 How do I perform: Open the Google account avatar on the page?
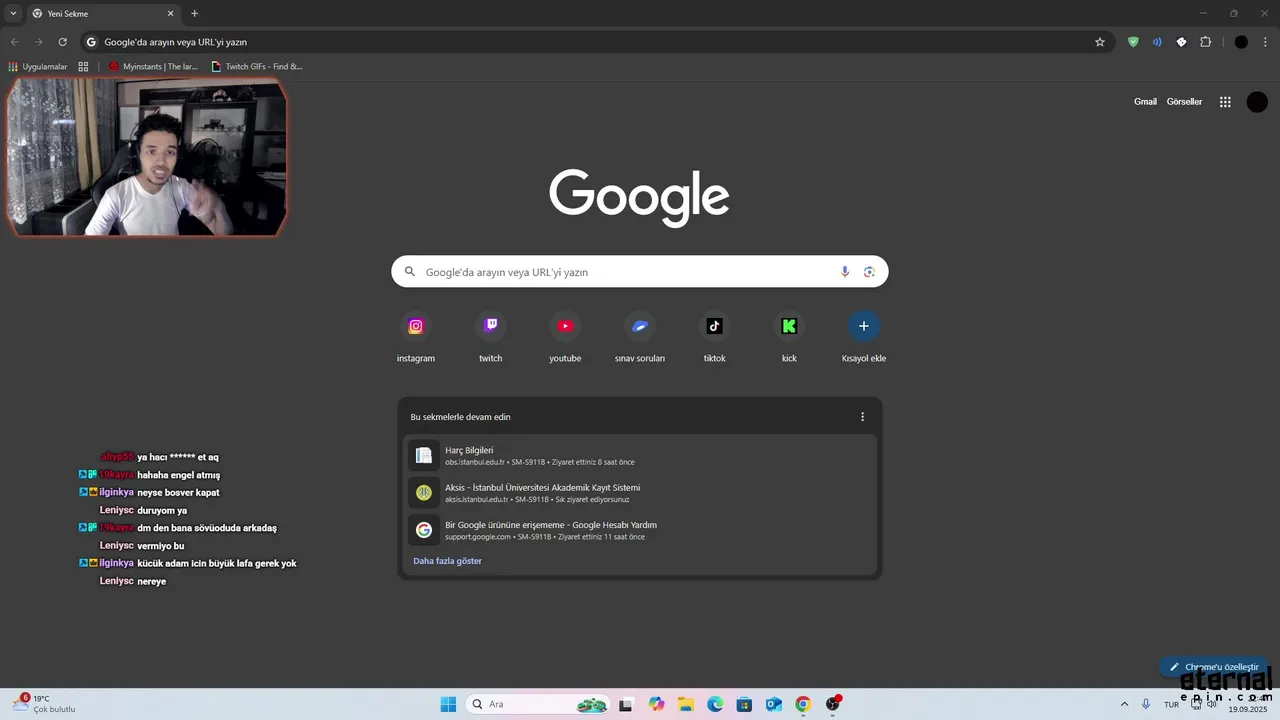pyautogui.click(x=1258, y=102)
